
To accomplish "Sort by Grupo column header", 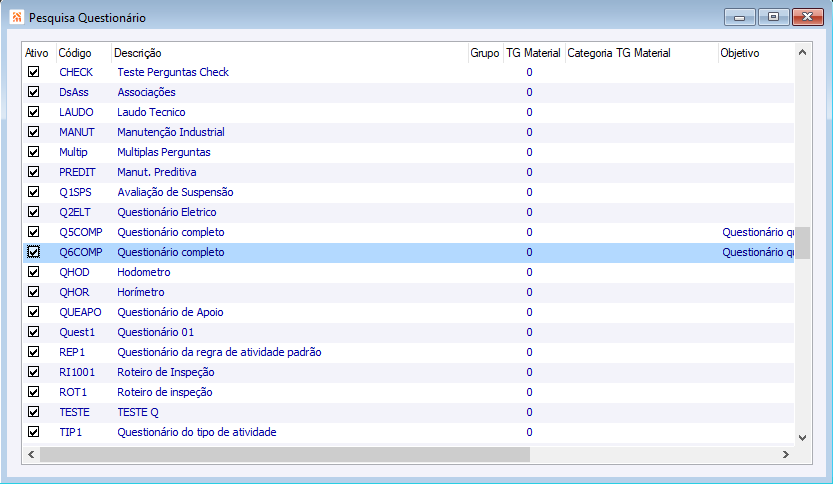I will pos(484,53).
